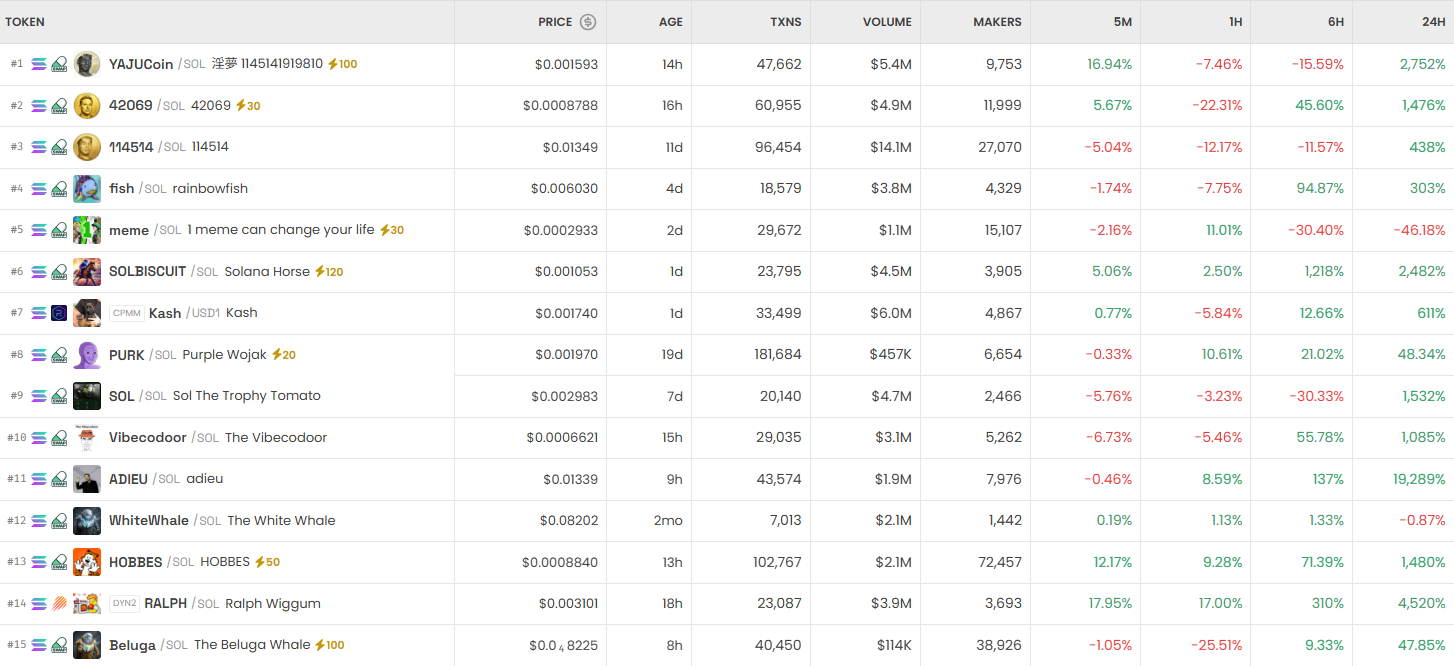Select the 114514 price cell
Screen dimensions: 1454x666
[570, 147]
